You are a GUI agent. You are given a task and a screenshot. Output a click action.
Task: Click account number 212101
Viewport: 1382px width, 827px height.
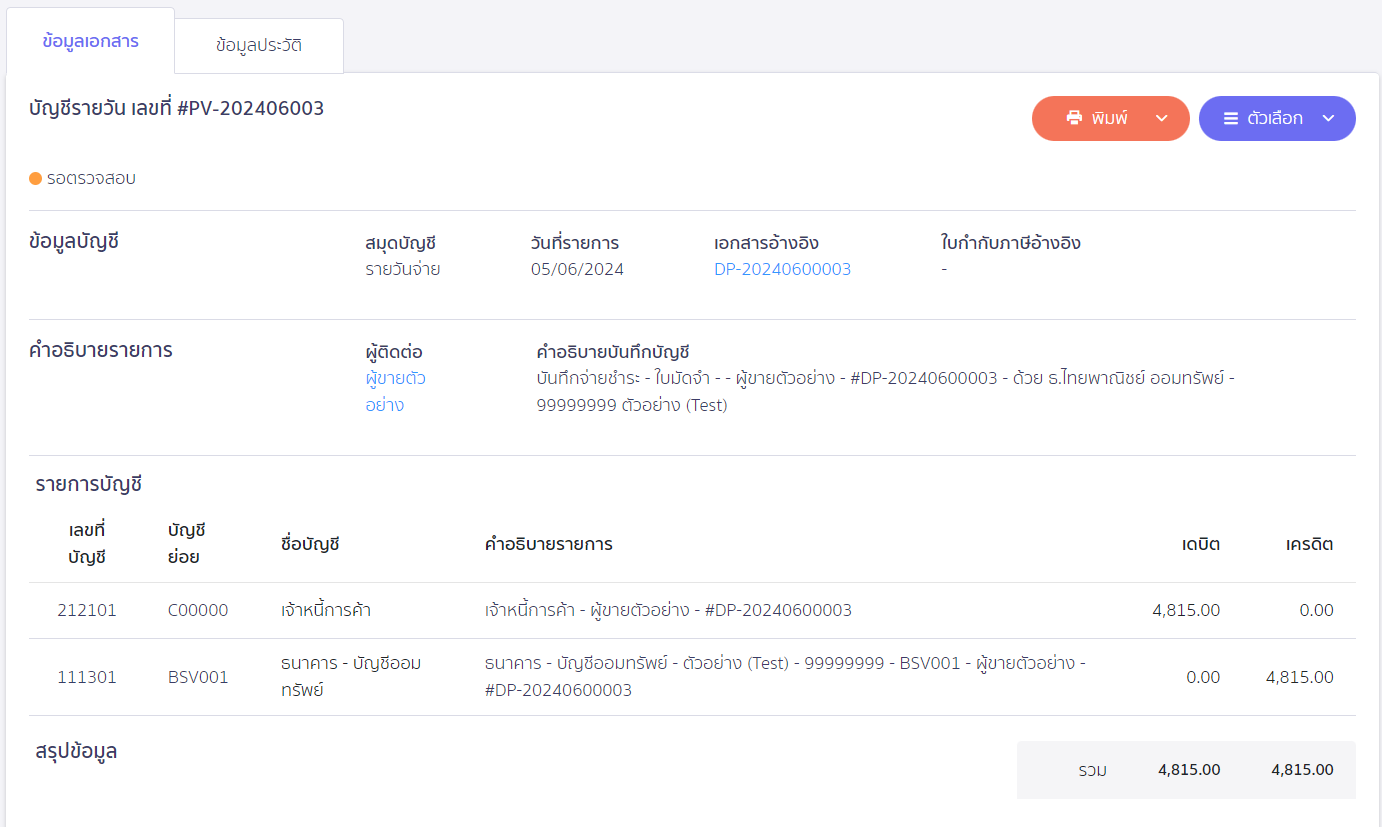pos(87,610)
